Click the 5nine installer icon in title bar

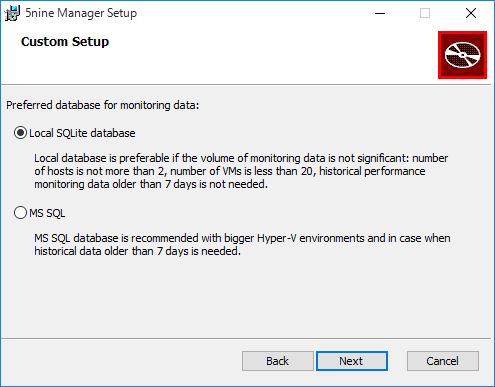pos(12,13)
